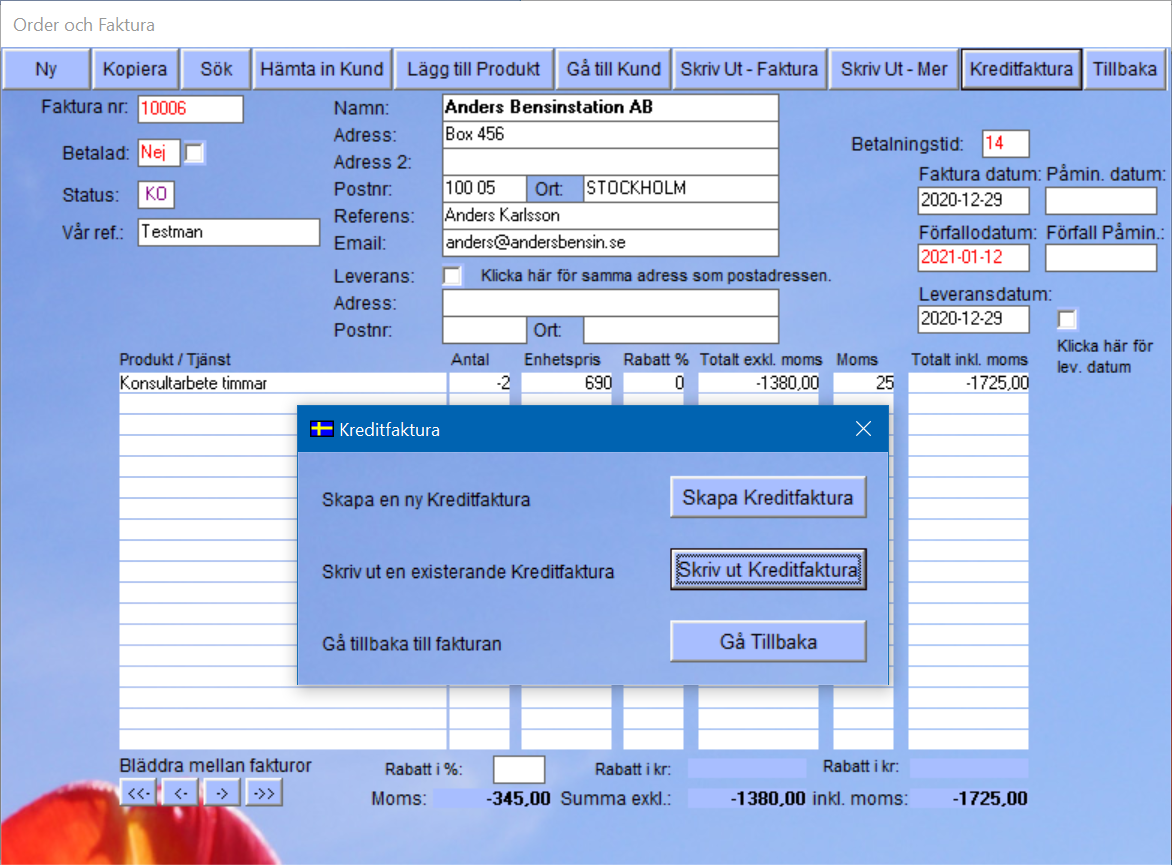Image resolution: width=1172 pixels, height=865 pixels.
Task: Click the Rabatt i % input field
Action: point(519,769)
